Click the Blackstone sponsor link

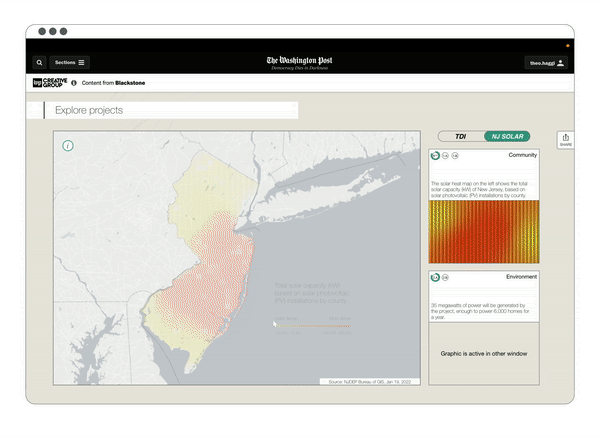coord(130,83)
